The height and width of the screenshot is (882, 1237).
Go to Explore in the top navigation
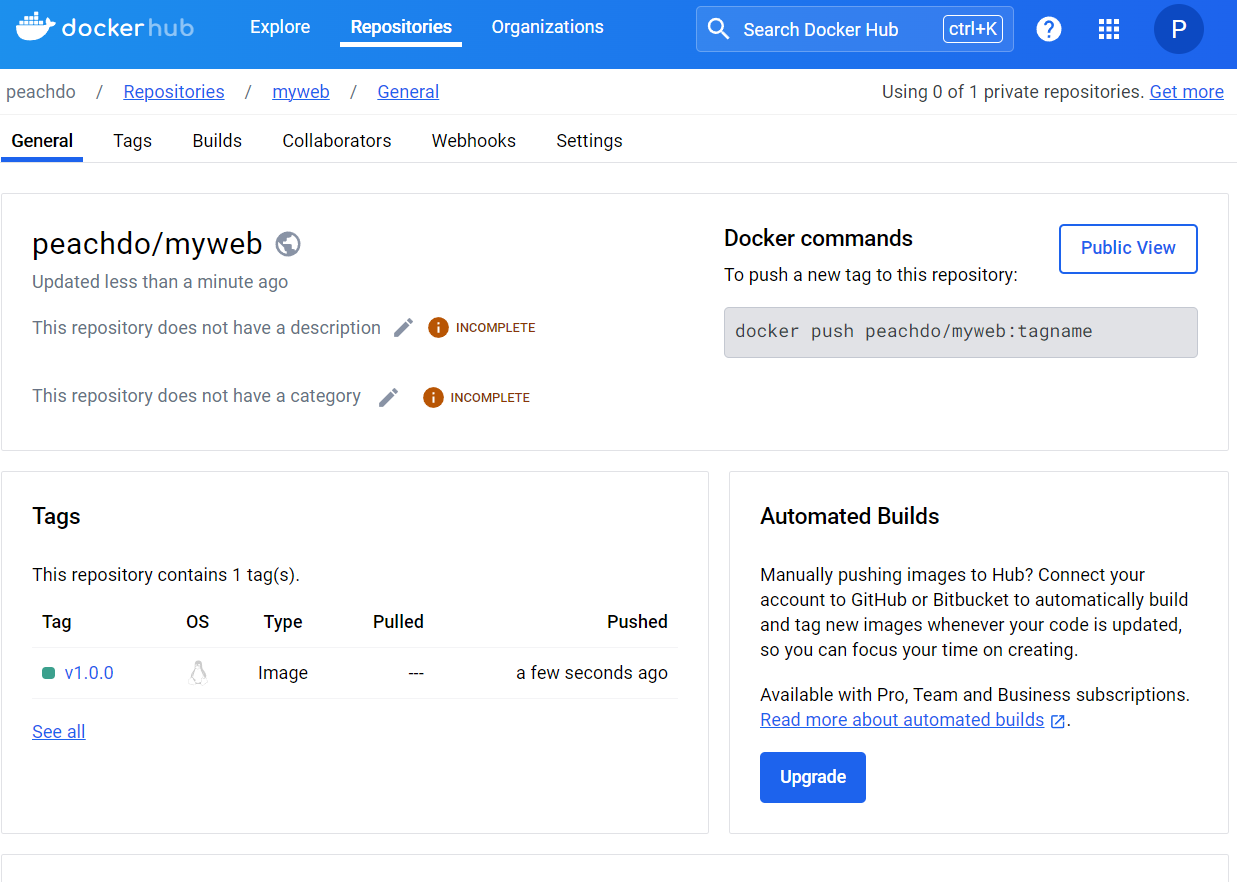[x=280, y=27]
